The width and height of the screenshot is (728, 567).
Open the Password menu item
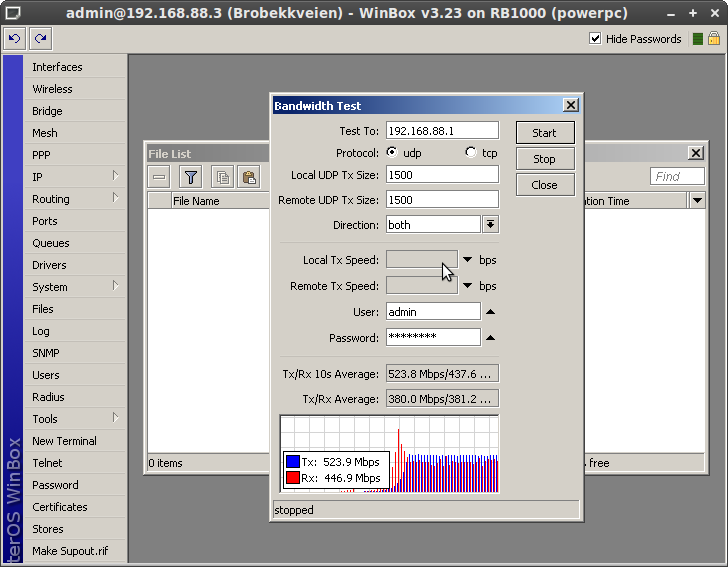click(x=75, y=485)
